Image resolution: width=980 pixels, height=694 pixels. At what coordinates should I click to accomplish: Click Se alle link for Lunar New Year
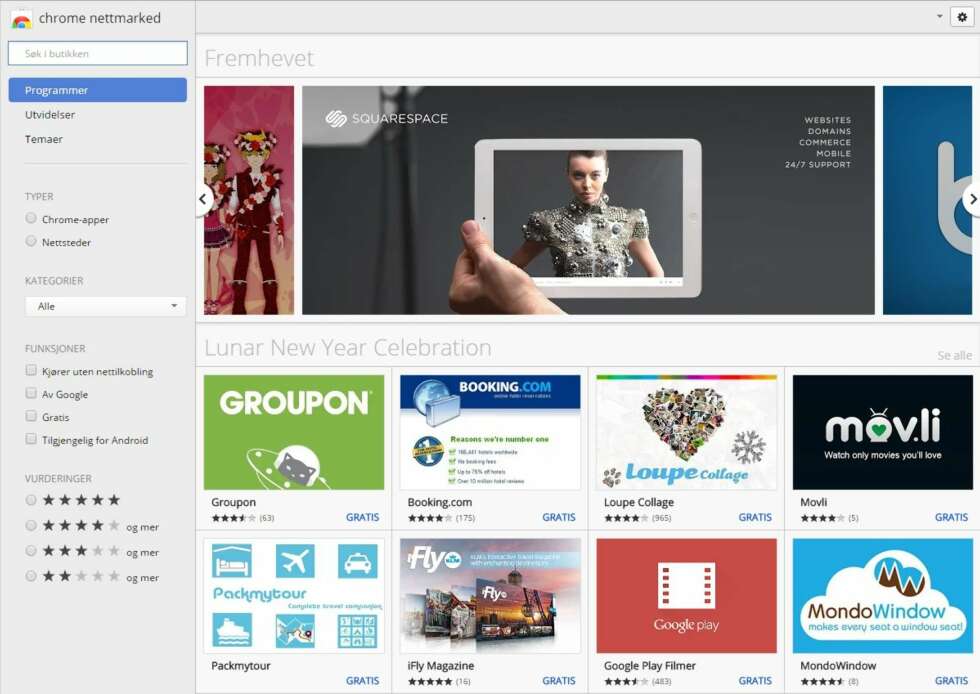[x=954, y=355]
